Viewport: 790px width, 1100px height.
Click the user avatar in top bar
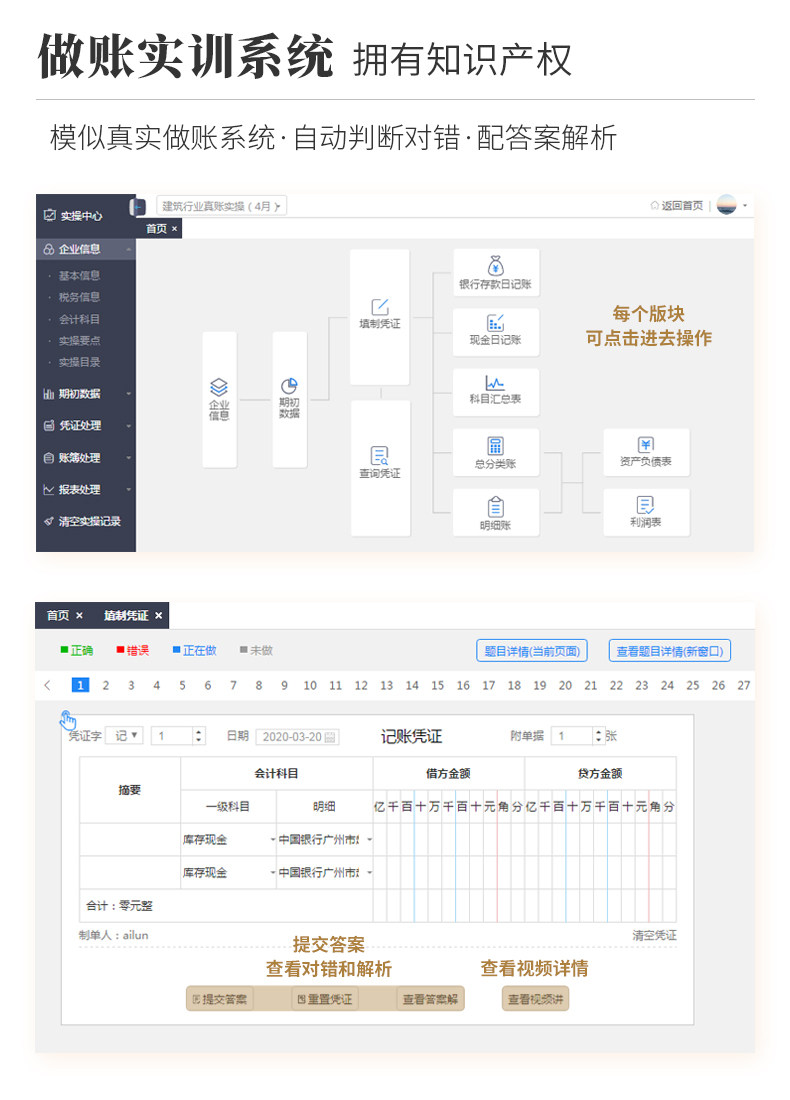click(x=727, y=205)
